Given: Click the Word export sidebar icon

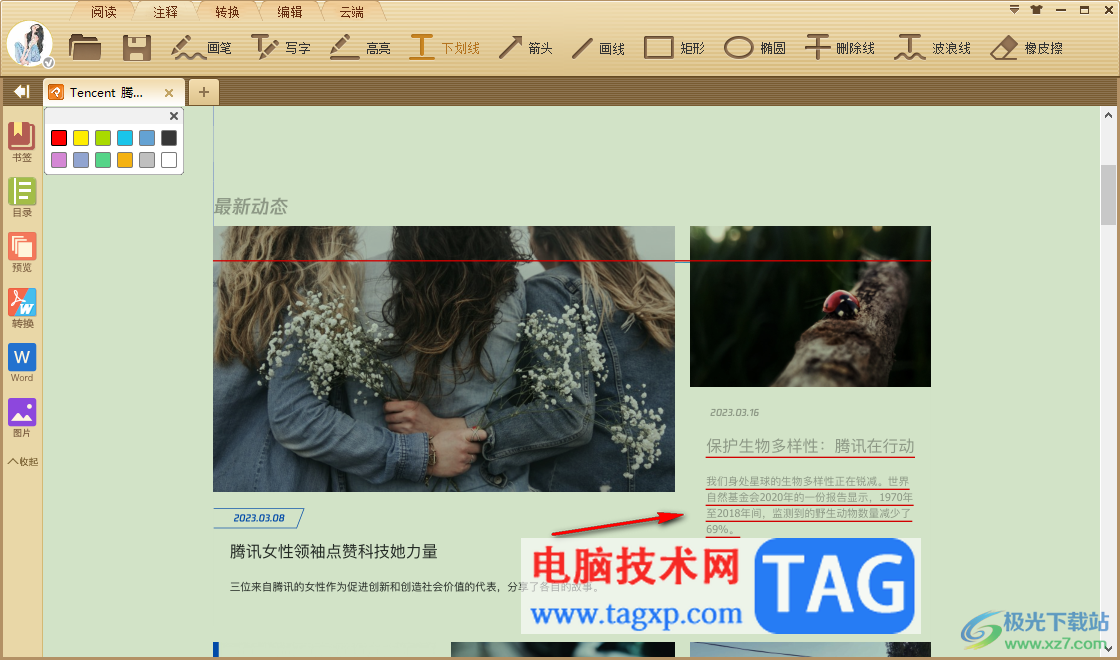Looking at the screenshot, I should tap(22, 363).
